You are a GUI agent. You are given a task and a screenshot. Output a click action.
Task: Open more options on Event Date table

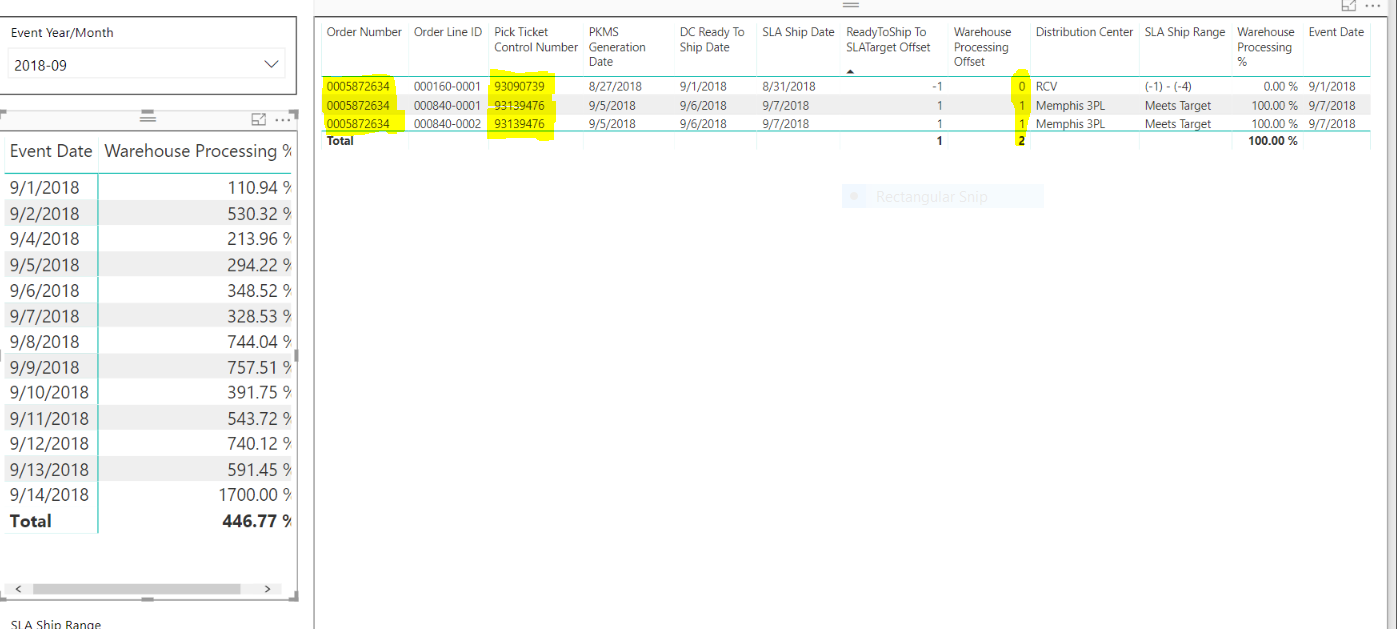[x=283, y=119]
